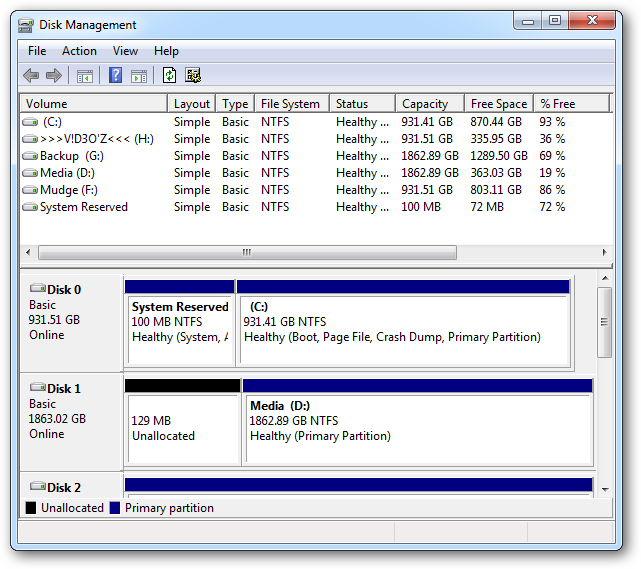The width and height of the screenshot is (641, 569).
Task: Click the Disk 0 931.51 GB size label
Action: click(x=54, y=320)
